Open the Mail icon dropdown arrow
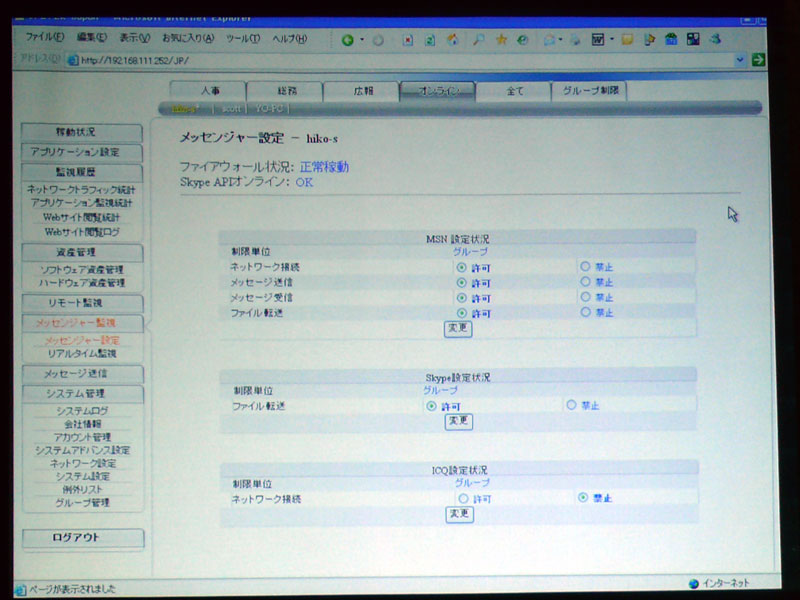The image size is (800, 600). pyautogui.click(x=560, y=39)
